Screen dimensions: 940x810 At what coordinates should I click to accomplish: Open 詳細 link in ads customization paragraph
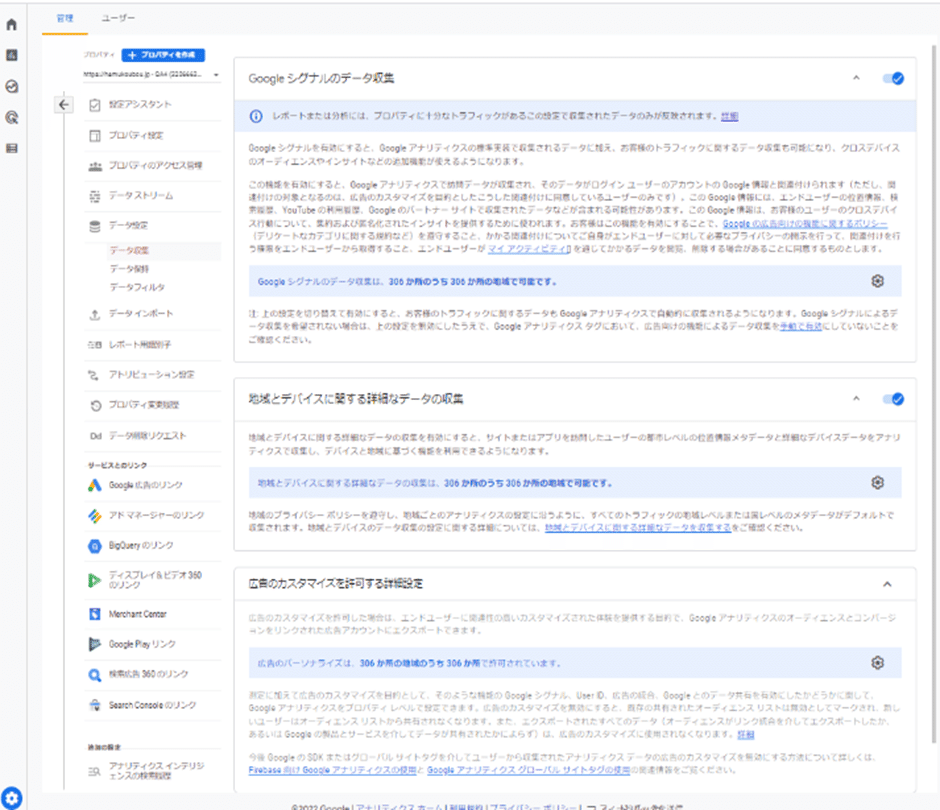click(x=746, y=734)
